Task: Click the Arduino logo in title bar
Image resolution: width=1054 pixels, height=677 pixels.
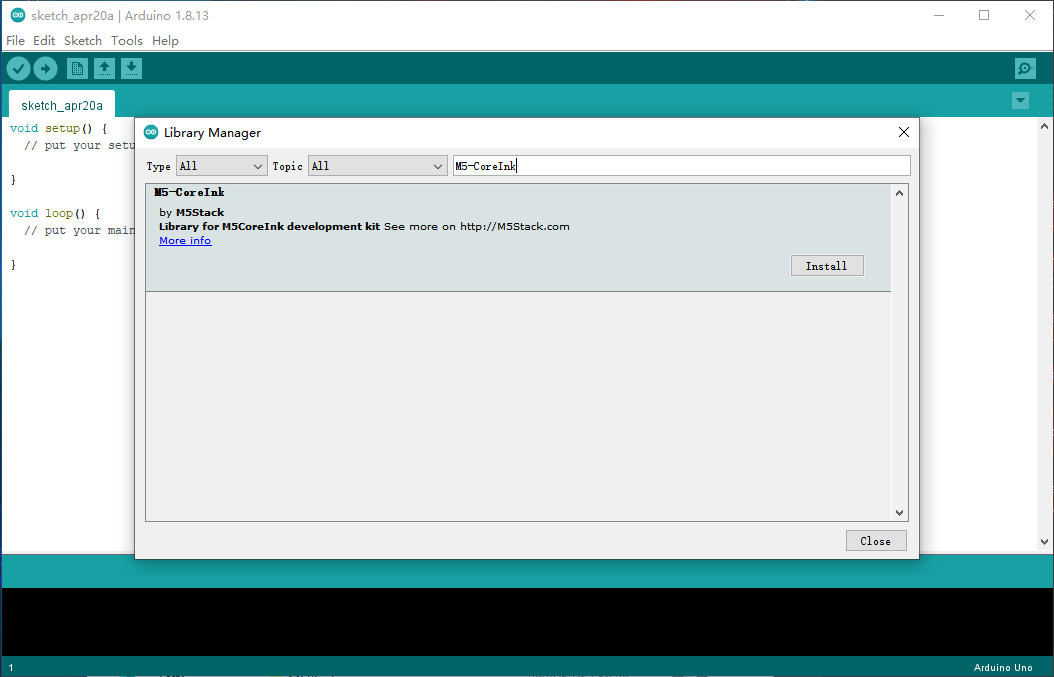Action: [18, 15]
